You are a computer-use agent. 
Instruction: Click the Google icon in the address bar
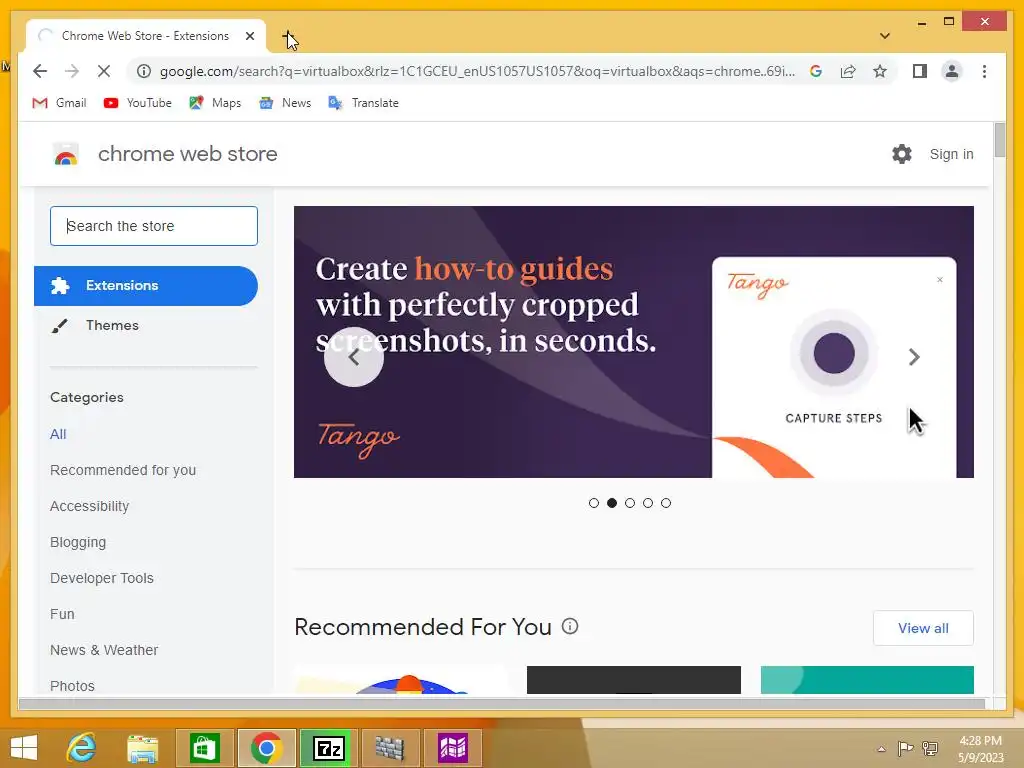point(816,71)
